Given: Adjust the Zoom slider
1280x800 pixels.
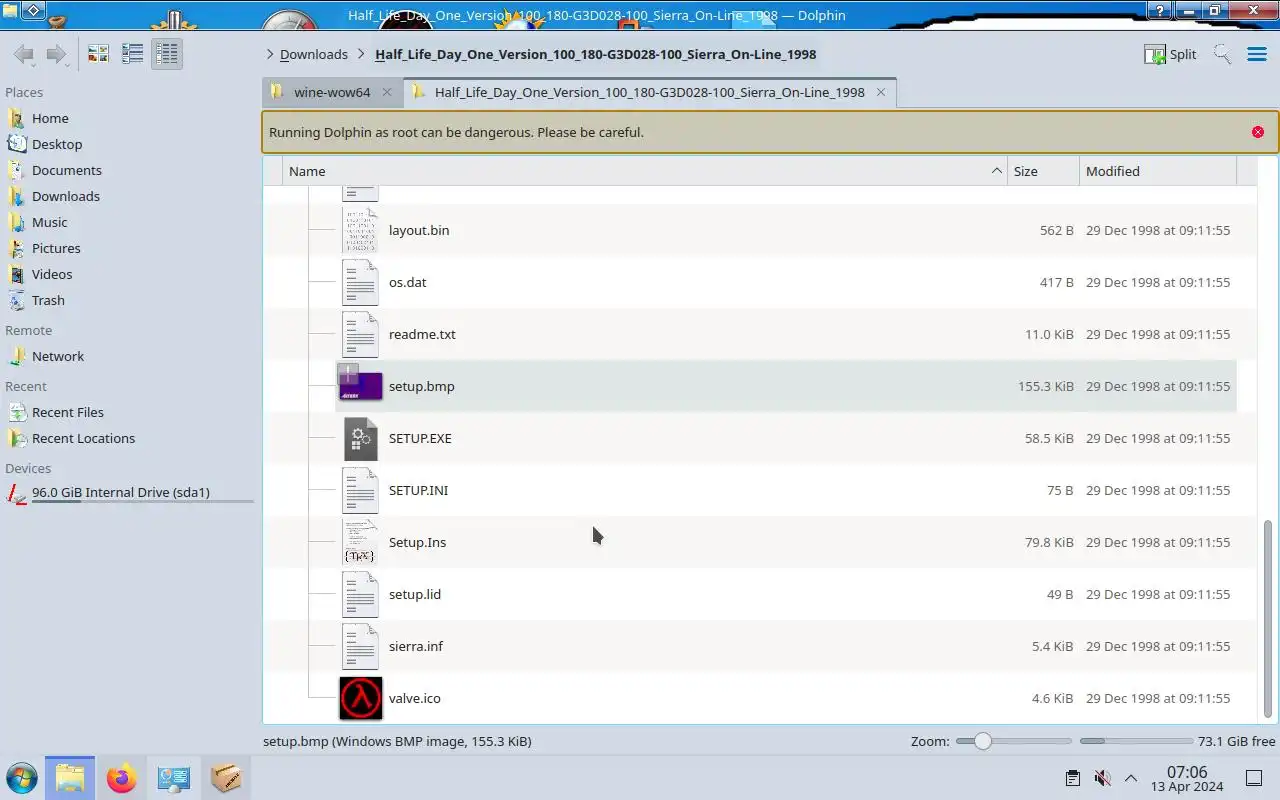Looking at the screenshot, I should 1013,741.
